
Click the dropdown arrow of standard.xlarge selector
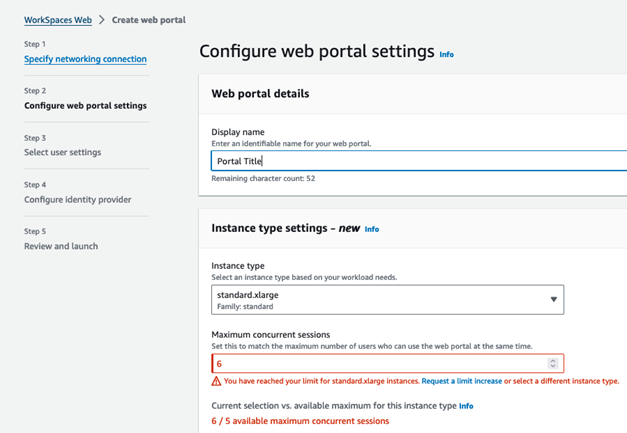pyautogui.click(x=553, y=299)
